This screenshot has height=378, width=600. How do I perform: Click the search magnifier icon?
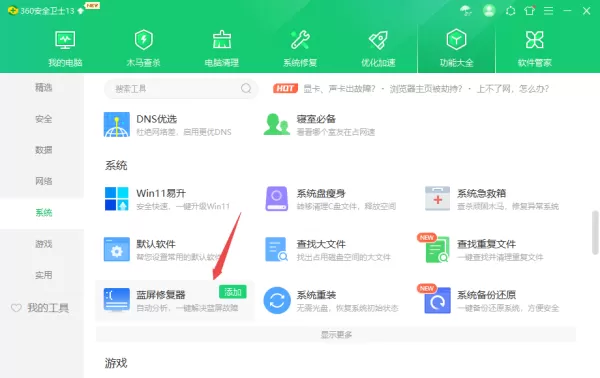coord(246,88)
